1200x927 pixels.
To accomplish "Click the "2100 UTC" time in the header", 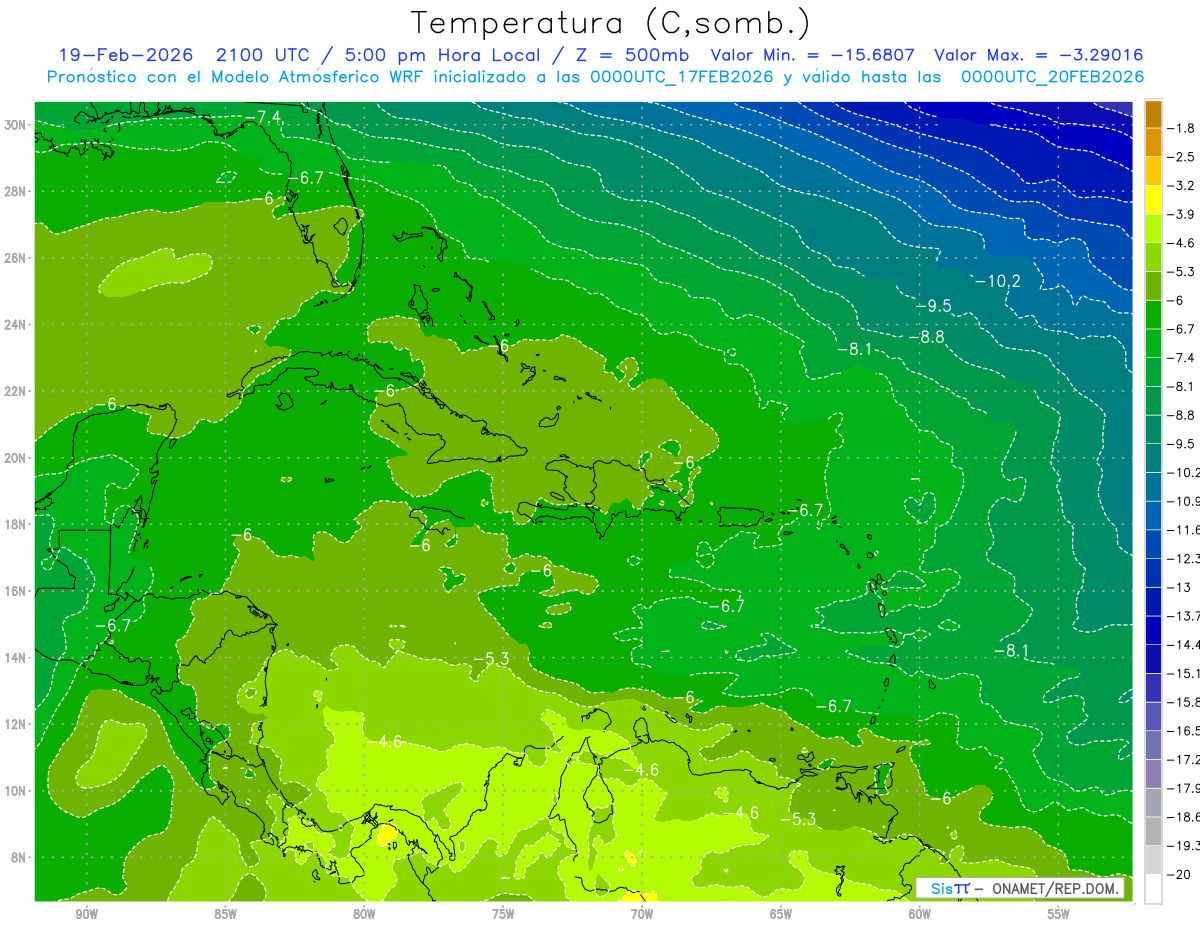I will point(265,55).
